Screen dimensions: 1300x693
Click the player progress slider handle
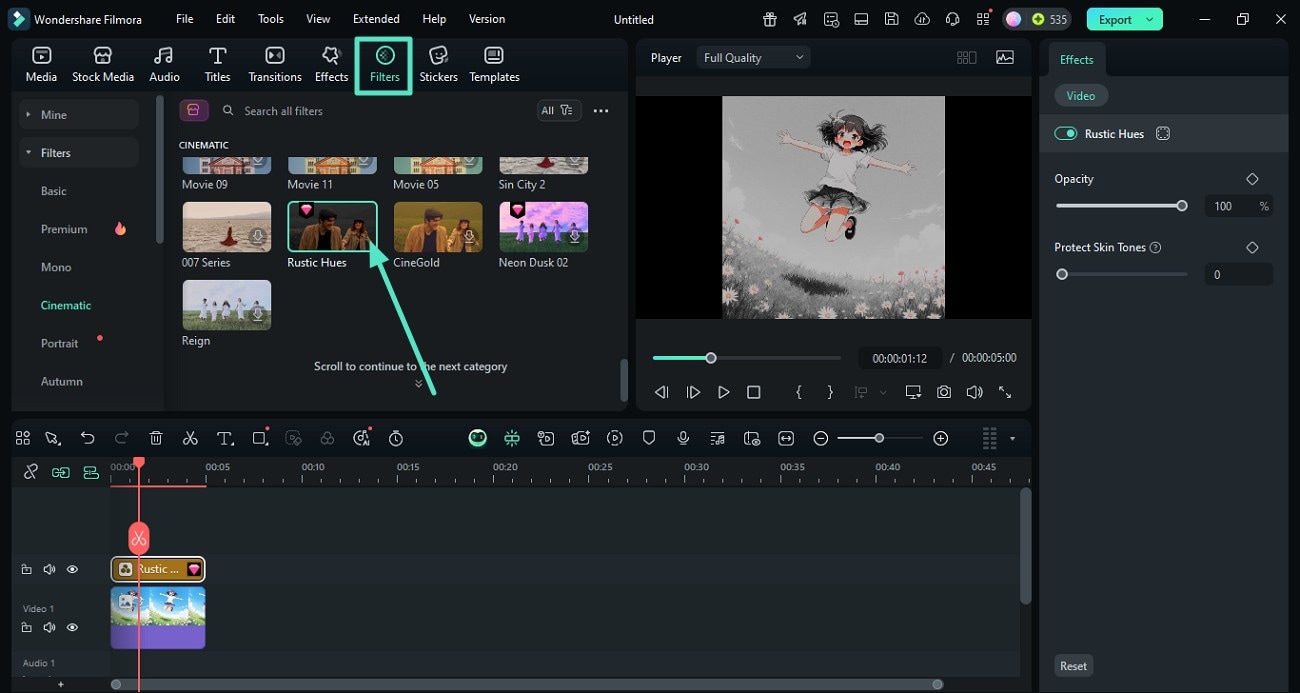tap(711, 358)
